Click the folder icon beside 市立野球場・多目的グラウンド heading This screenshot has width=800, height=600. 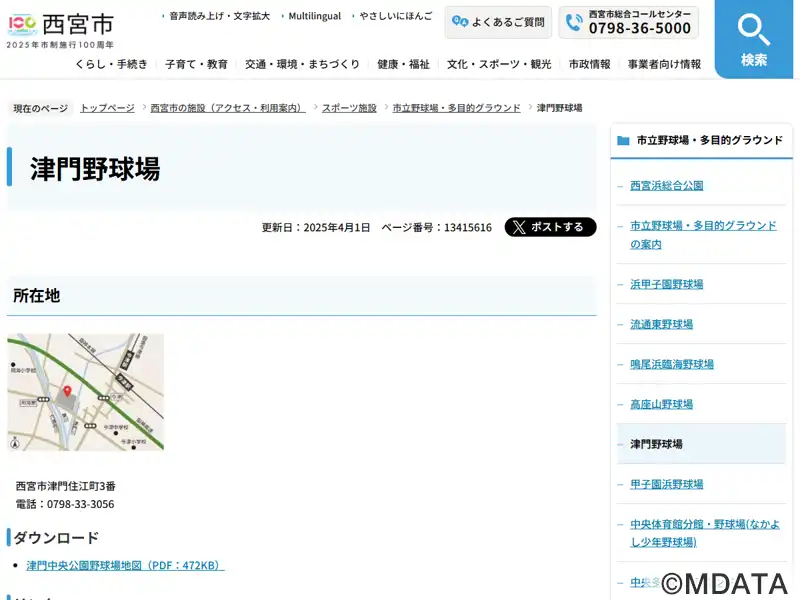pyautogui.click(x=623, y=140)
